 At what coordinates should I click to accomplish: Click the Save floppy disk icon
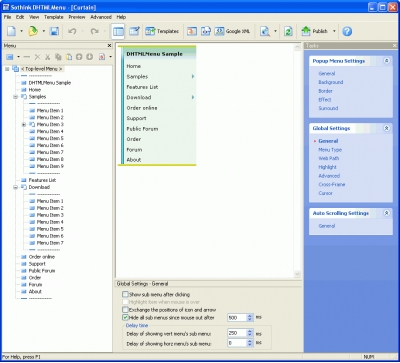point(54,31)
